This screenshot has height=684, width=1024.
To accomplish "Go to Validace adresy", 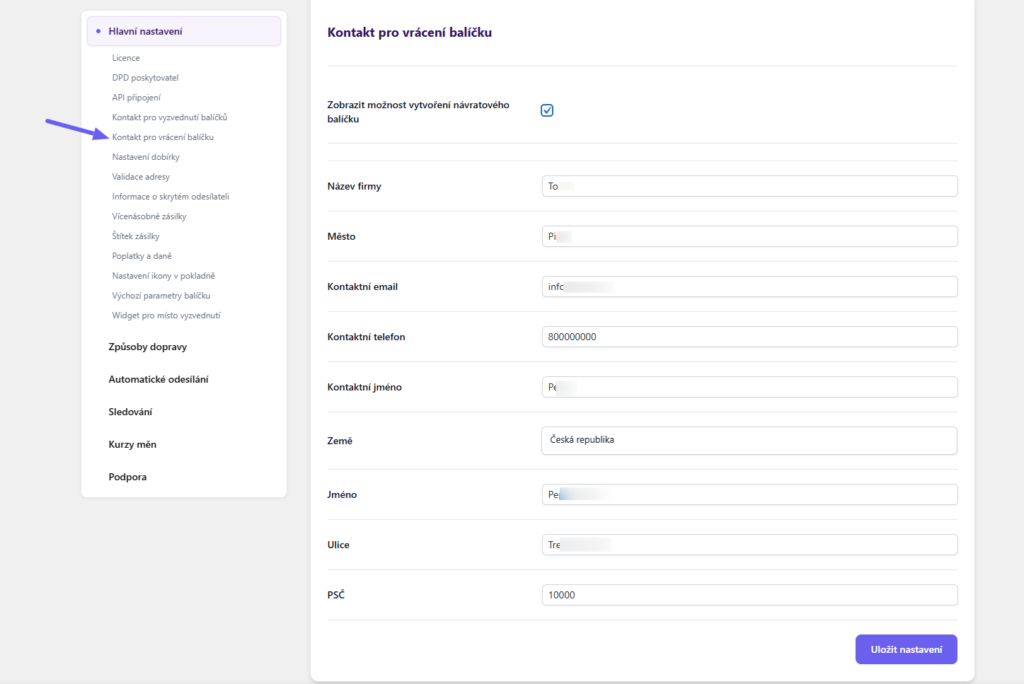I will (141, 177).
